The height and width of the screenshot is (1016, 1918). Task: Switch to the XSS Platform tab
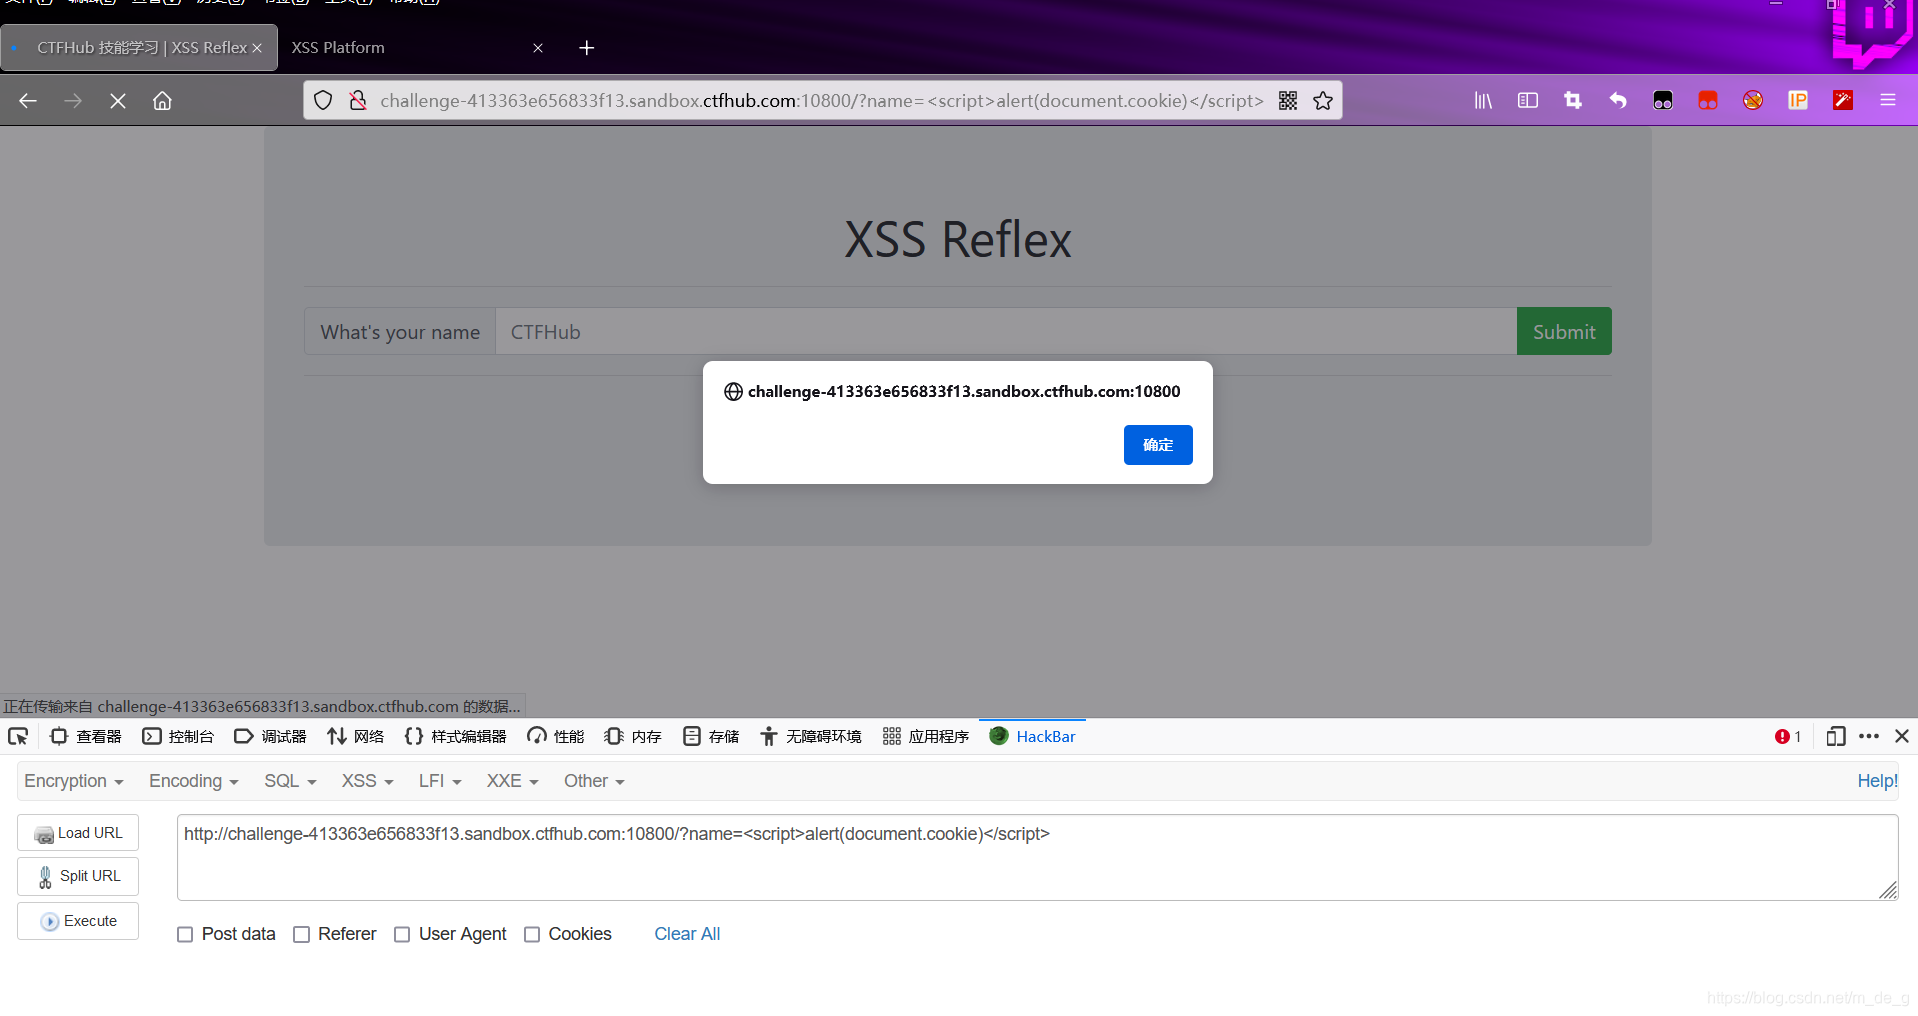pos(338,48)
